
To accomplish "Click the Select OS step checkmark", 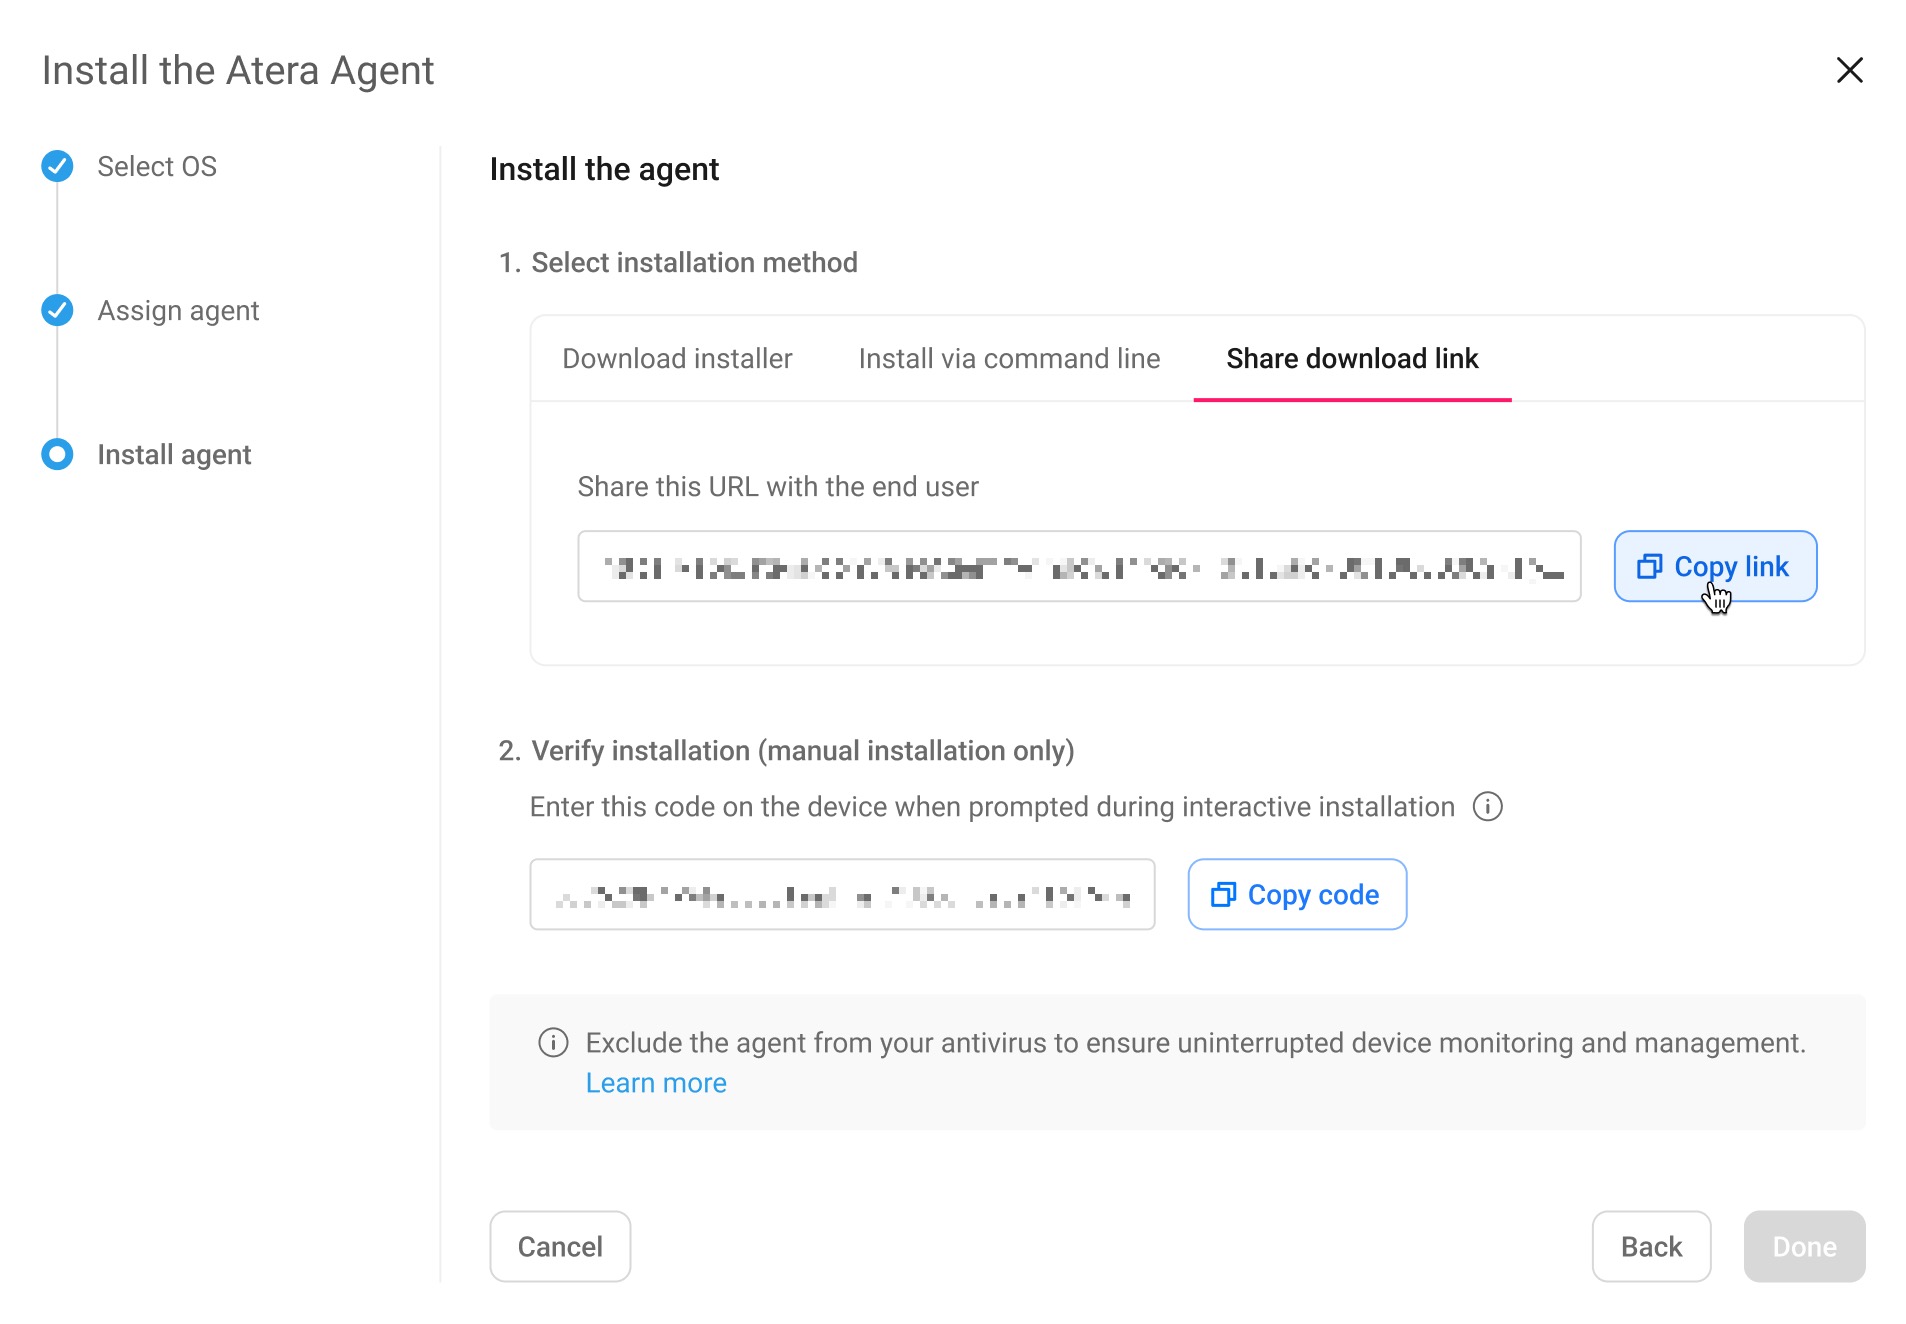I will click(57, 166).
